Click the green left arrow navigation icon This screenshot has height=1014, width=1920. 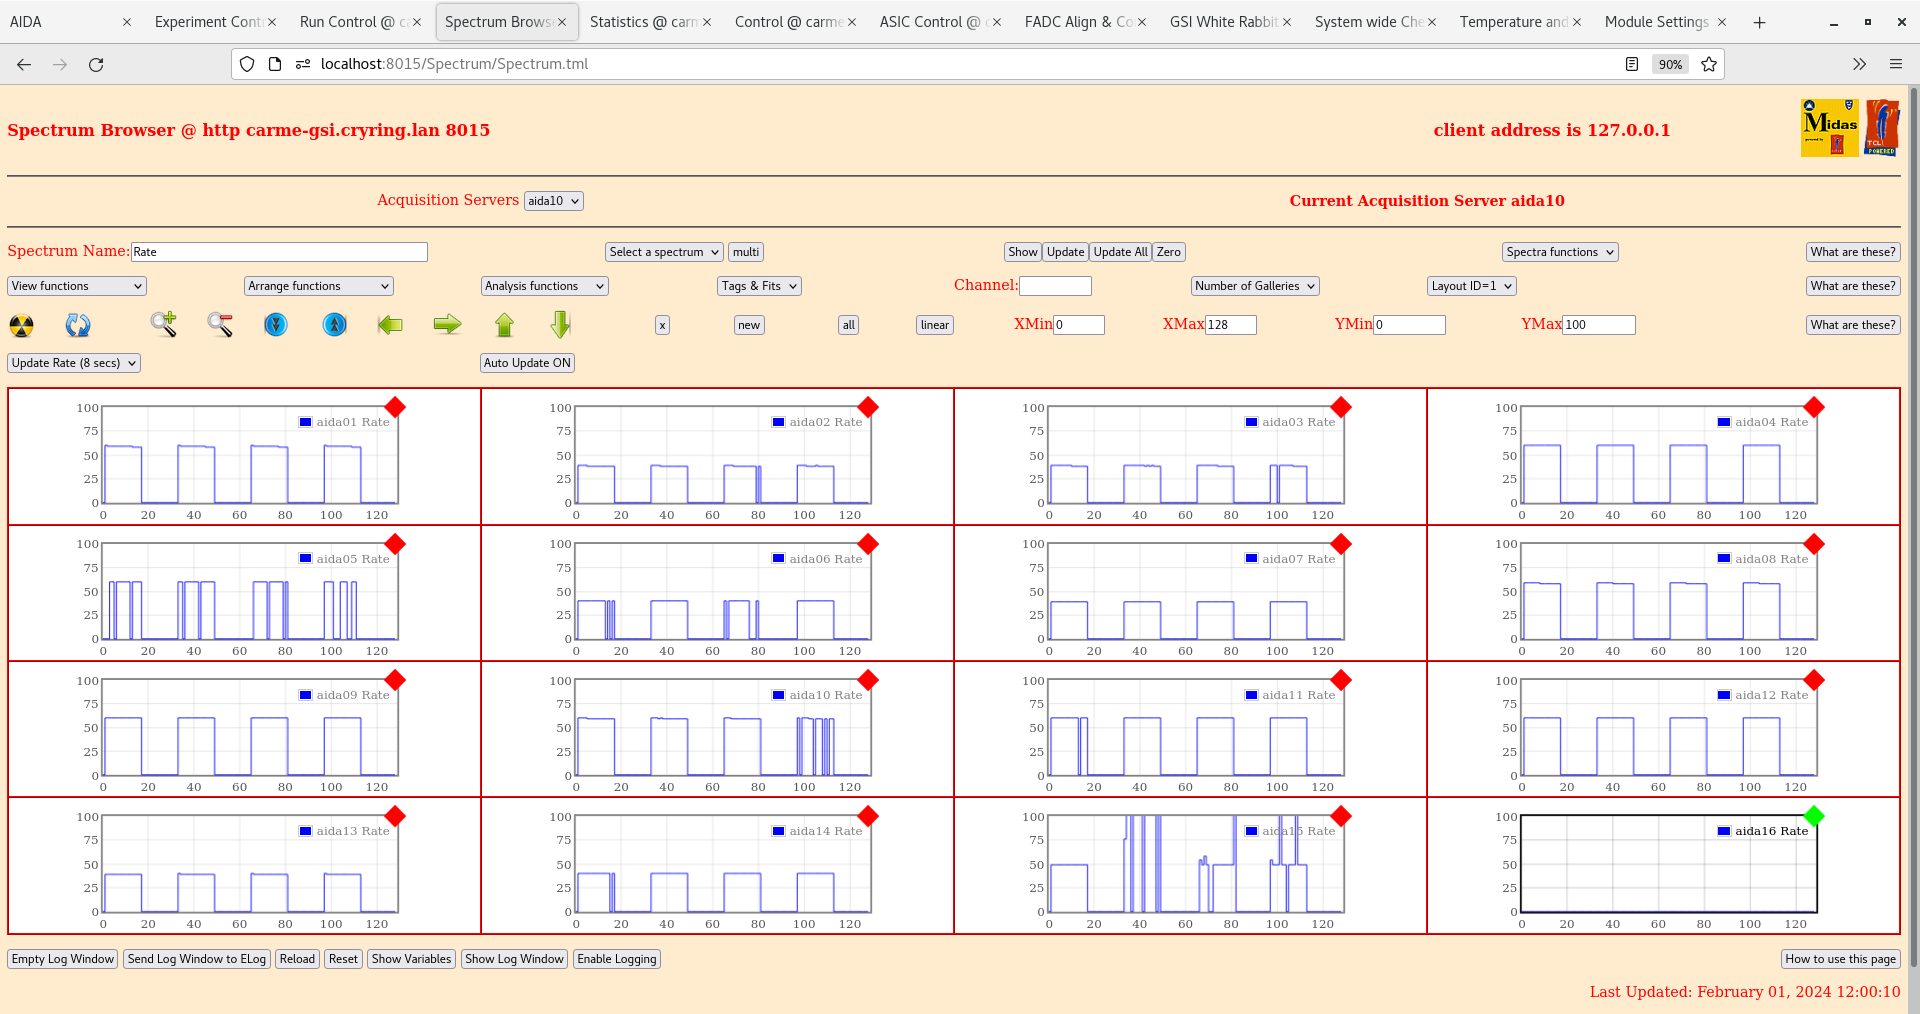click(389, 325)
